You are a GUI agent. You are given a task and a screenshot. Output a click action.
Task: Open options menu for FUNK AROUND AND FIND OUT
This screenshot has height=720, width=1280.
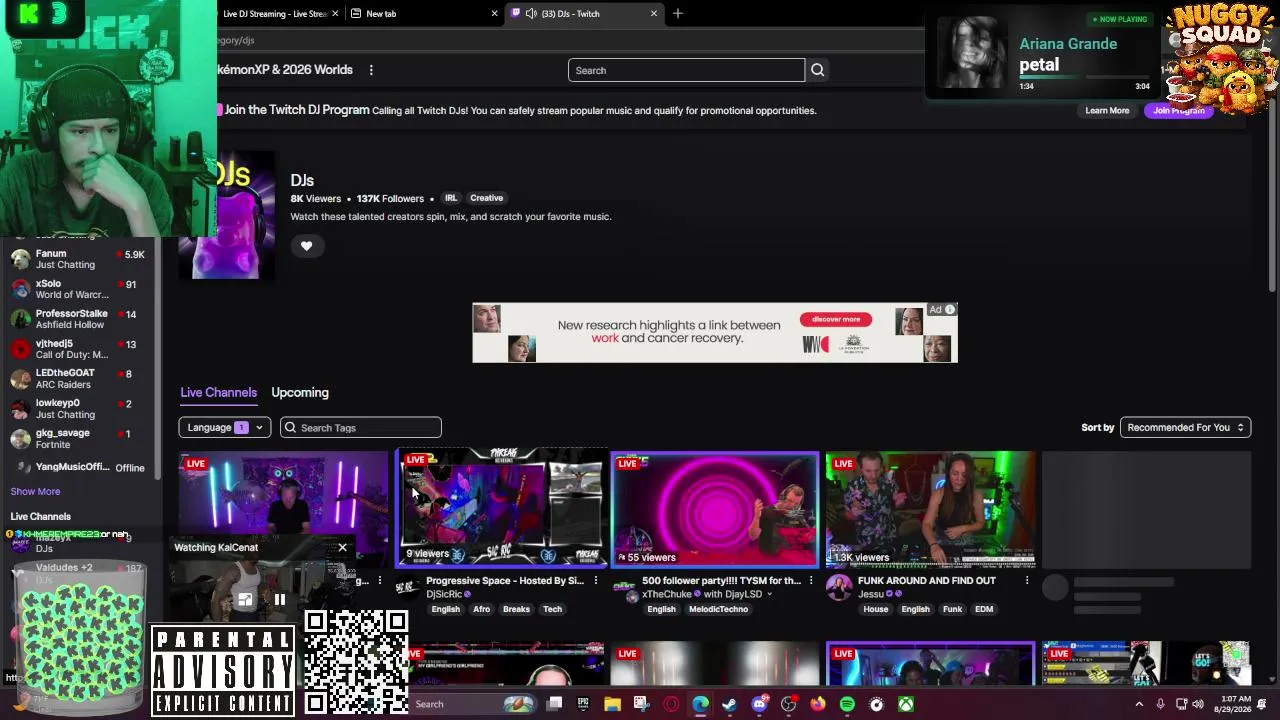pos(1027,581)
